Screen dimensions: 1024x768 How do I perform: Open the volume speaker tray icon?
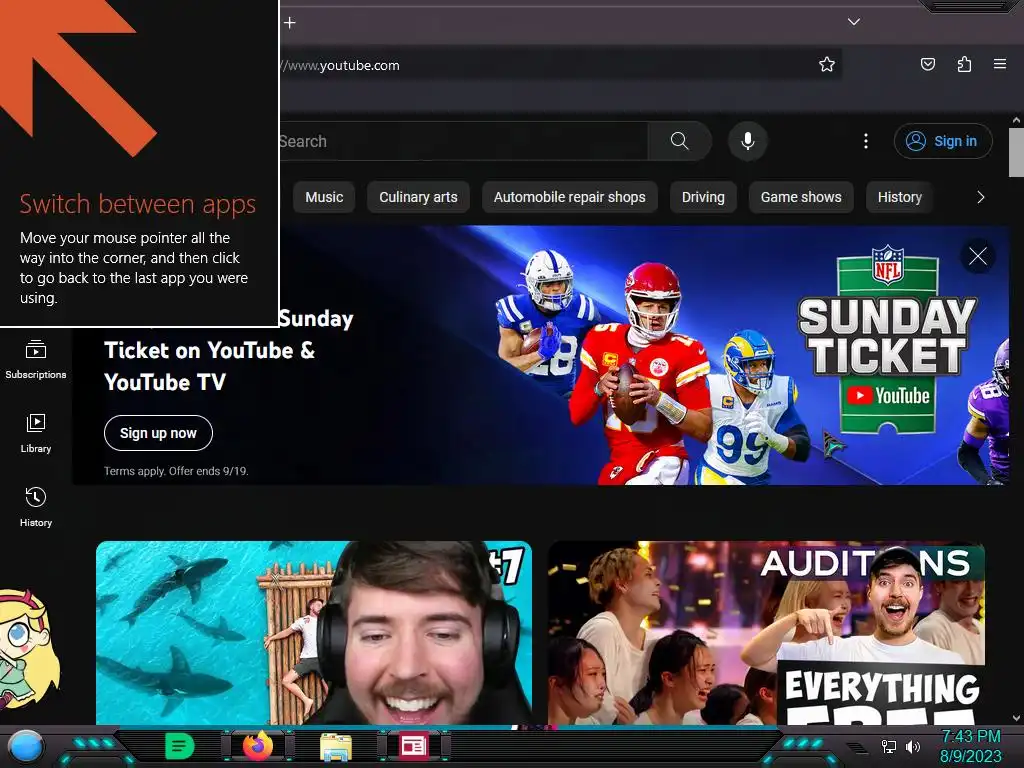coord(912,746)
